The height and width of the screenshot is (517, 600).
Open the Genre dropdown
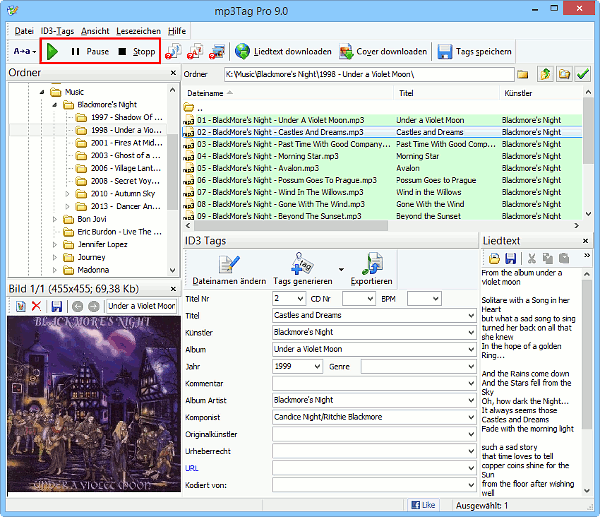(471, 367)
